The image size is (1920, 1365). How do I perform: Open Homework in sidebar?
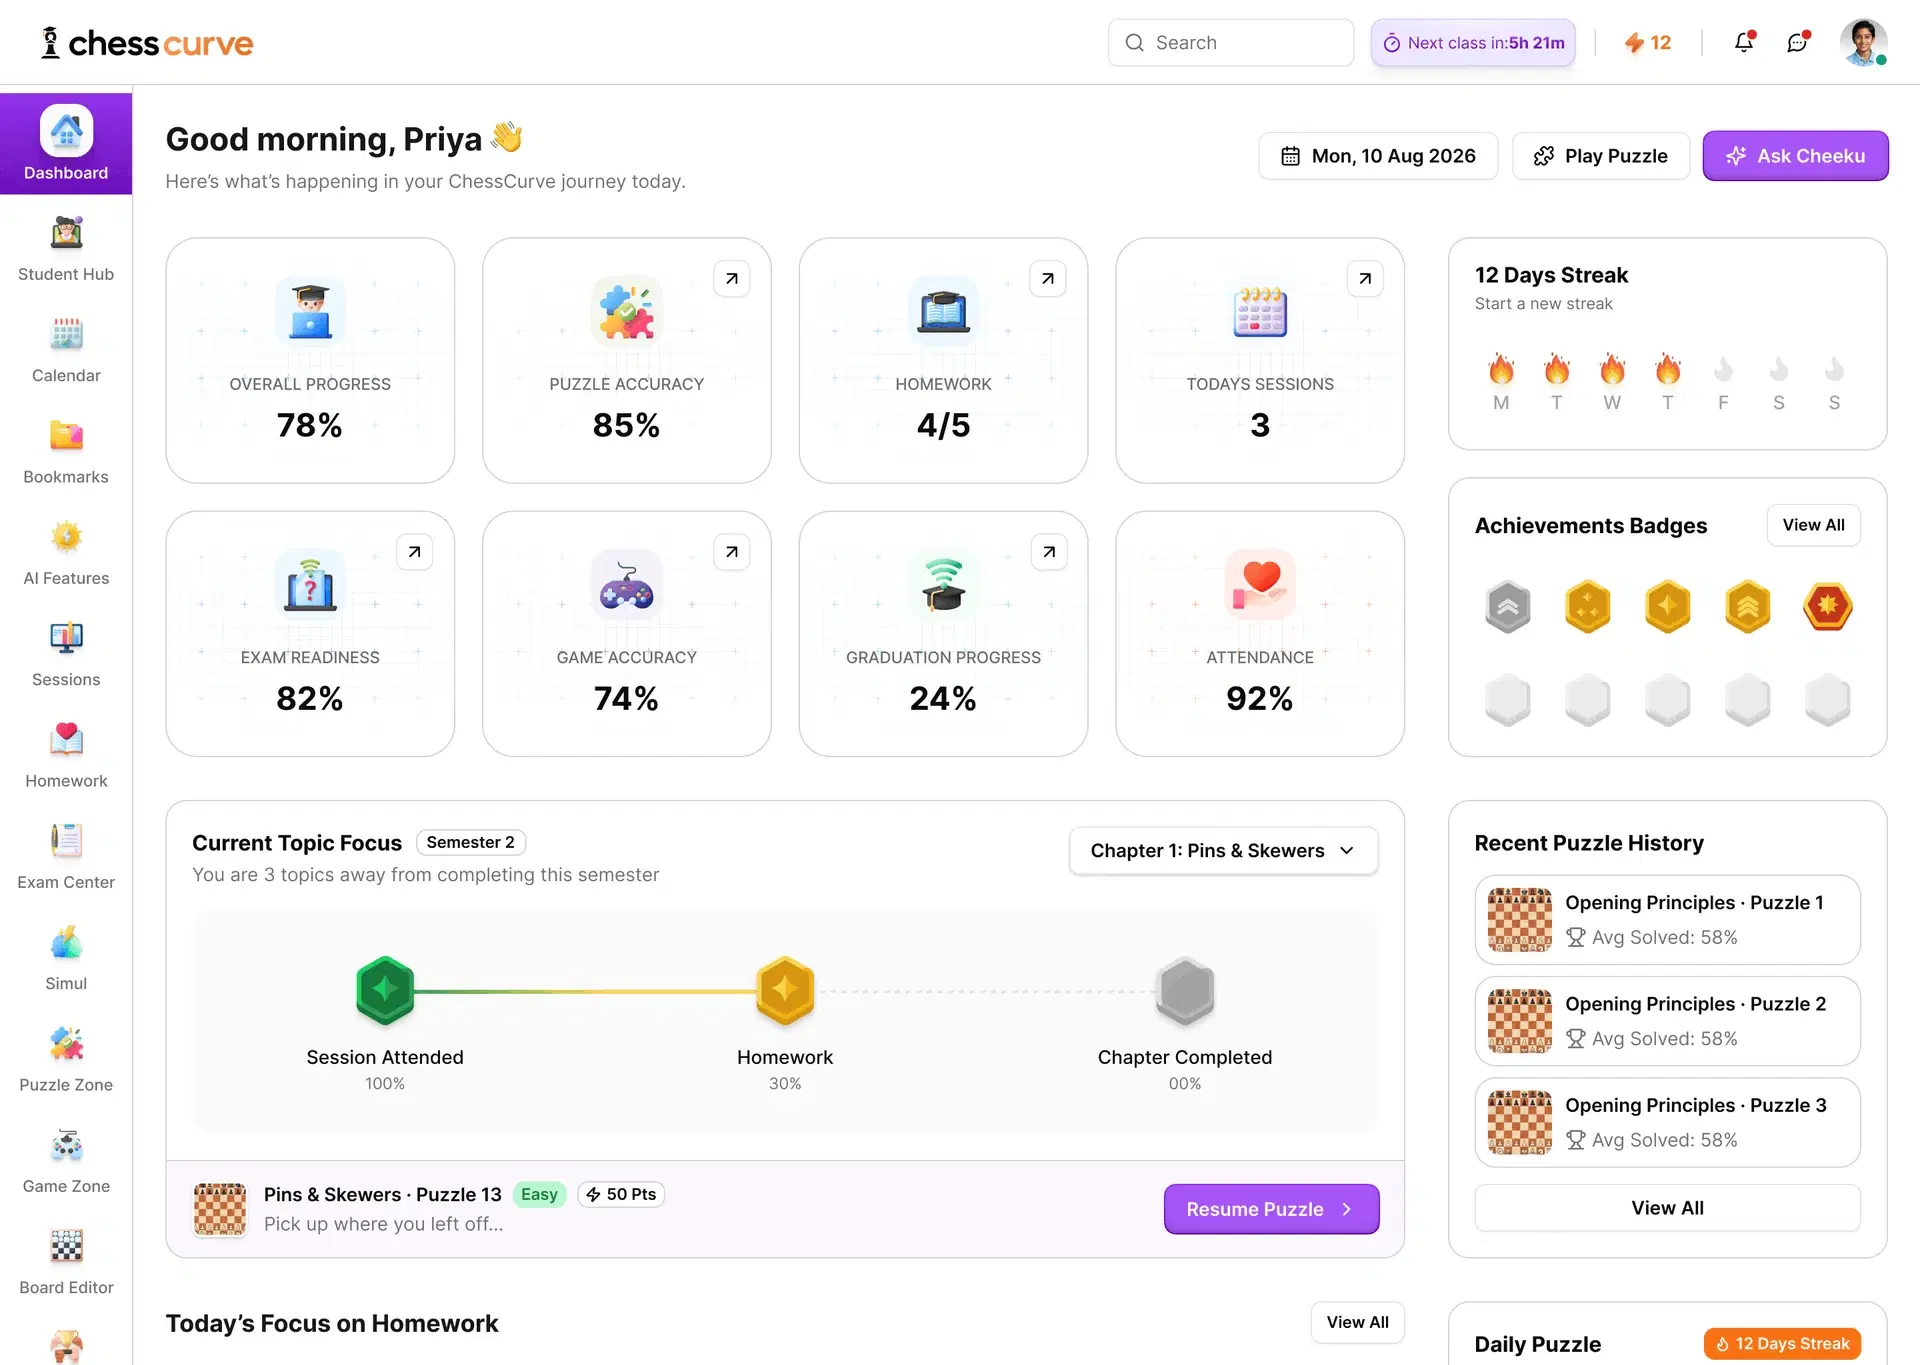click(66, 756)
